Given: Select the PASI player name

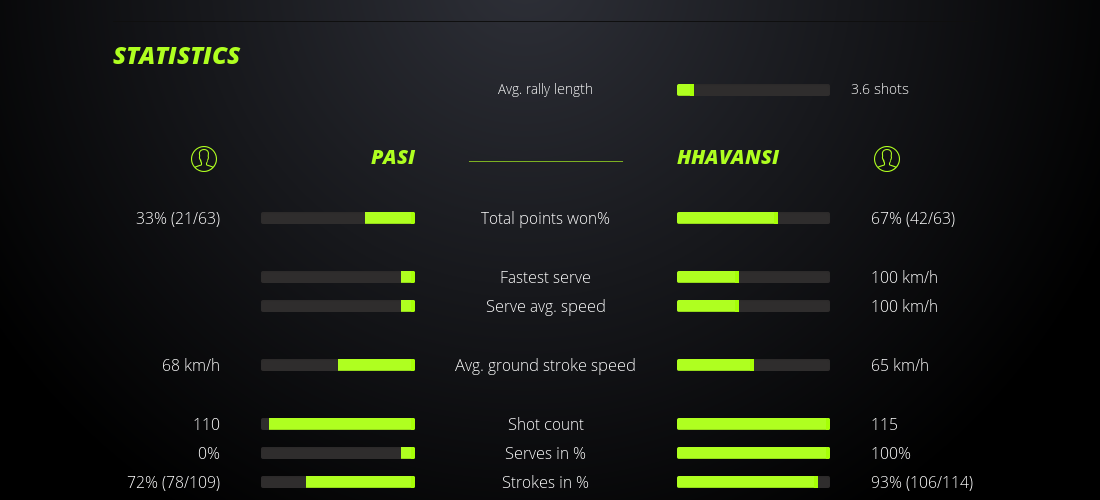Looking at the screenshot, I should point(393,157).
